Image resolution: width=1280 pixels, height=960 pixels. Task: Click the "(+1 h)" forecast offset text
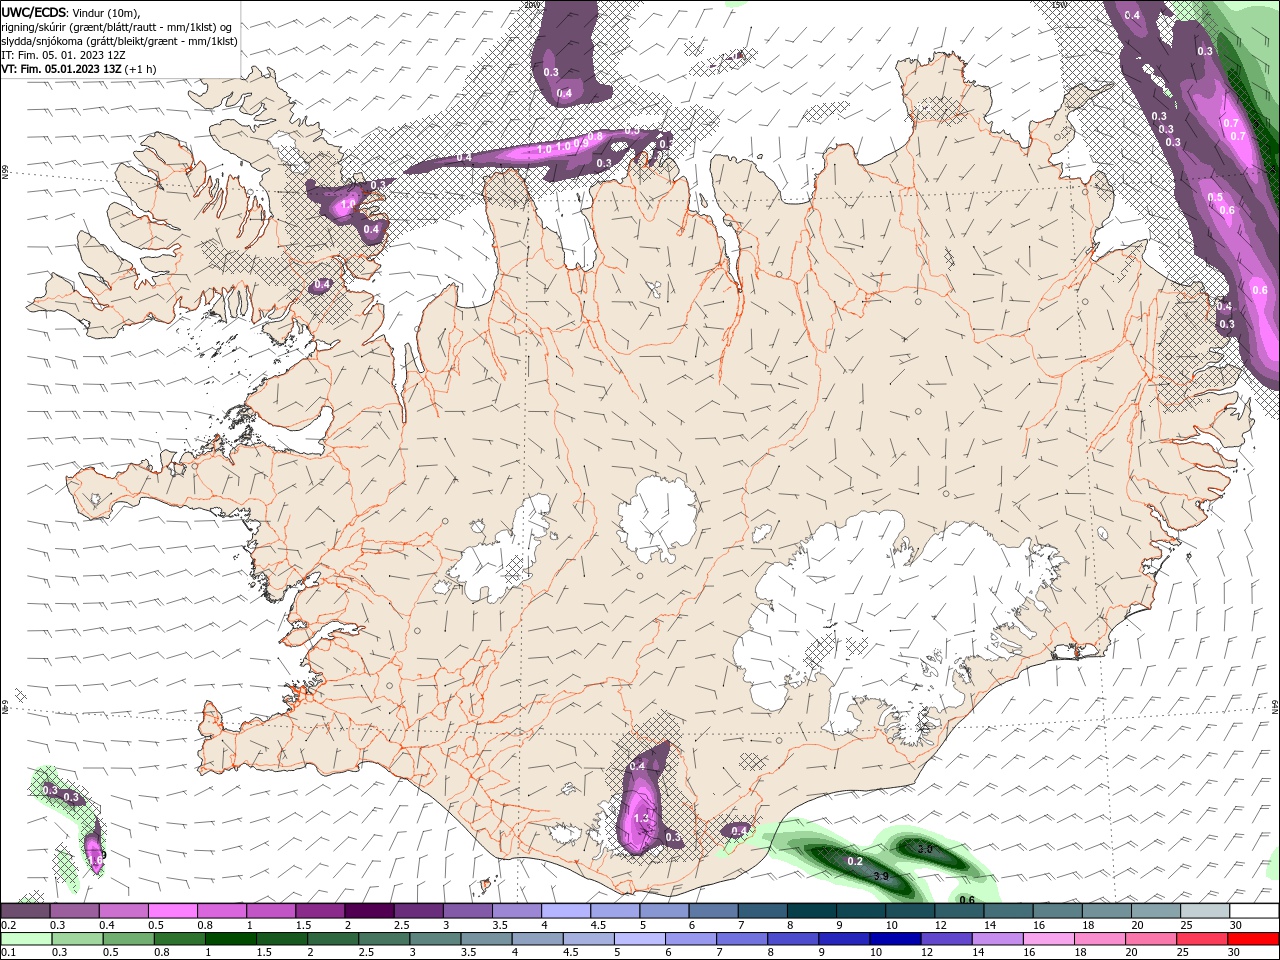[141, 70]
